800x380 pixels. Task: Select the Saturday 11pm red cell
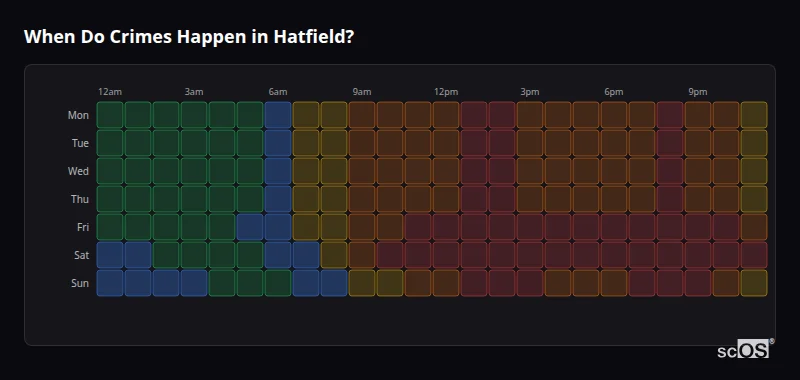(x=754, y=255)
